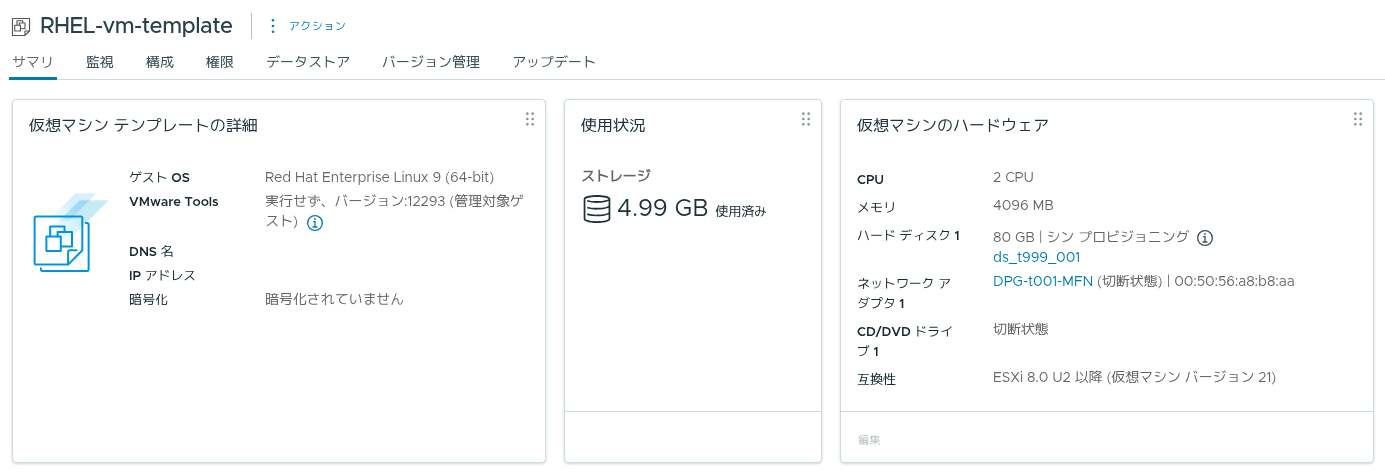Switch to the 監視 tab

(x=100, y=62)
